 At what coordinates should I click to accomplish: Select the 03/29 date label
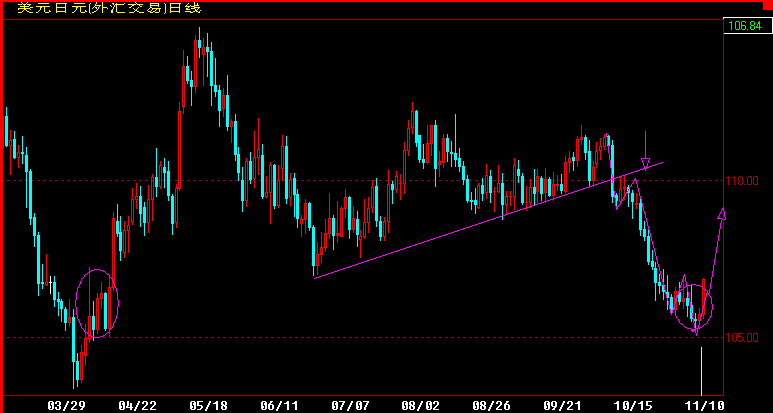(66, 406)
